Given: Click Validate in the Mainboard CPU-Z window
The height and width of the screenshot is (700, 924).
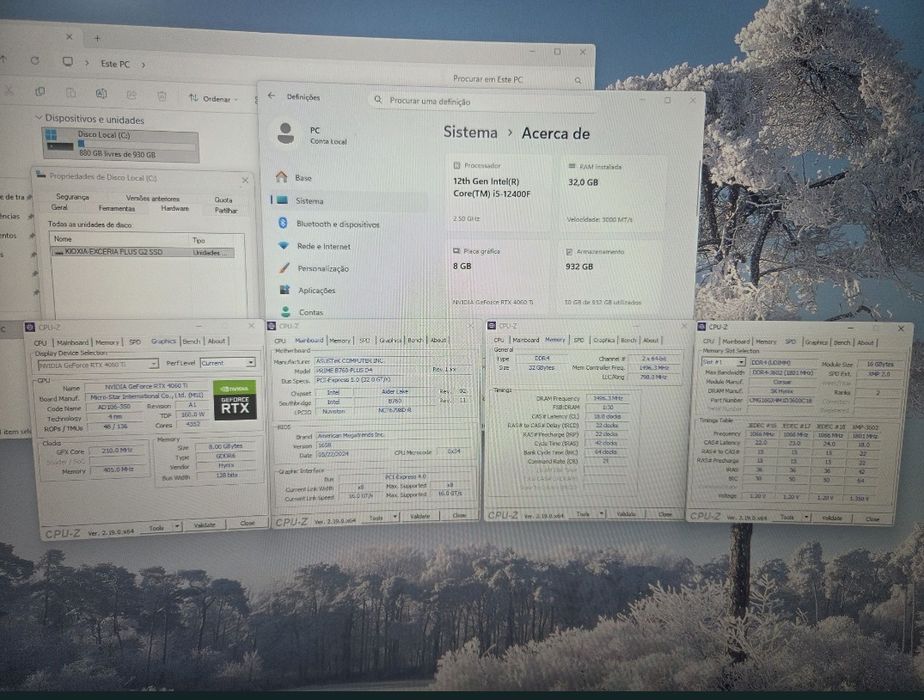Looking at the screenshot, I should 420,516.
